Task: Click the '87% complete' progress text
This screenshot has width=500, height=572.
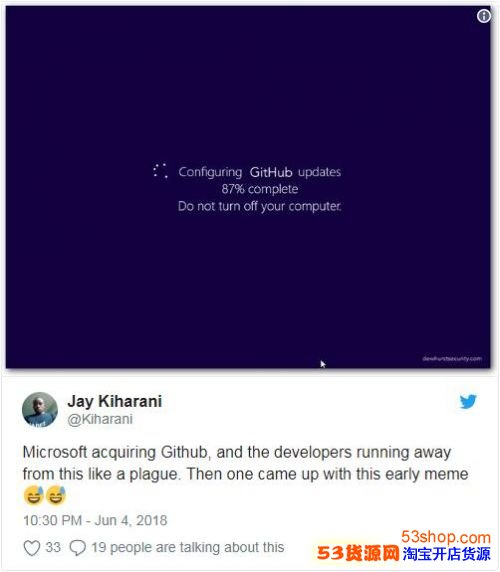Action: (x=260, y=189)
